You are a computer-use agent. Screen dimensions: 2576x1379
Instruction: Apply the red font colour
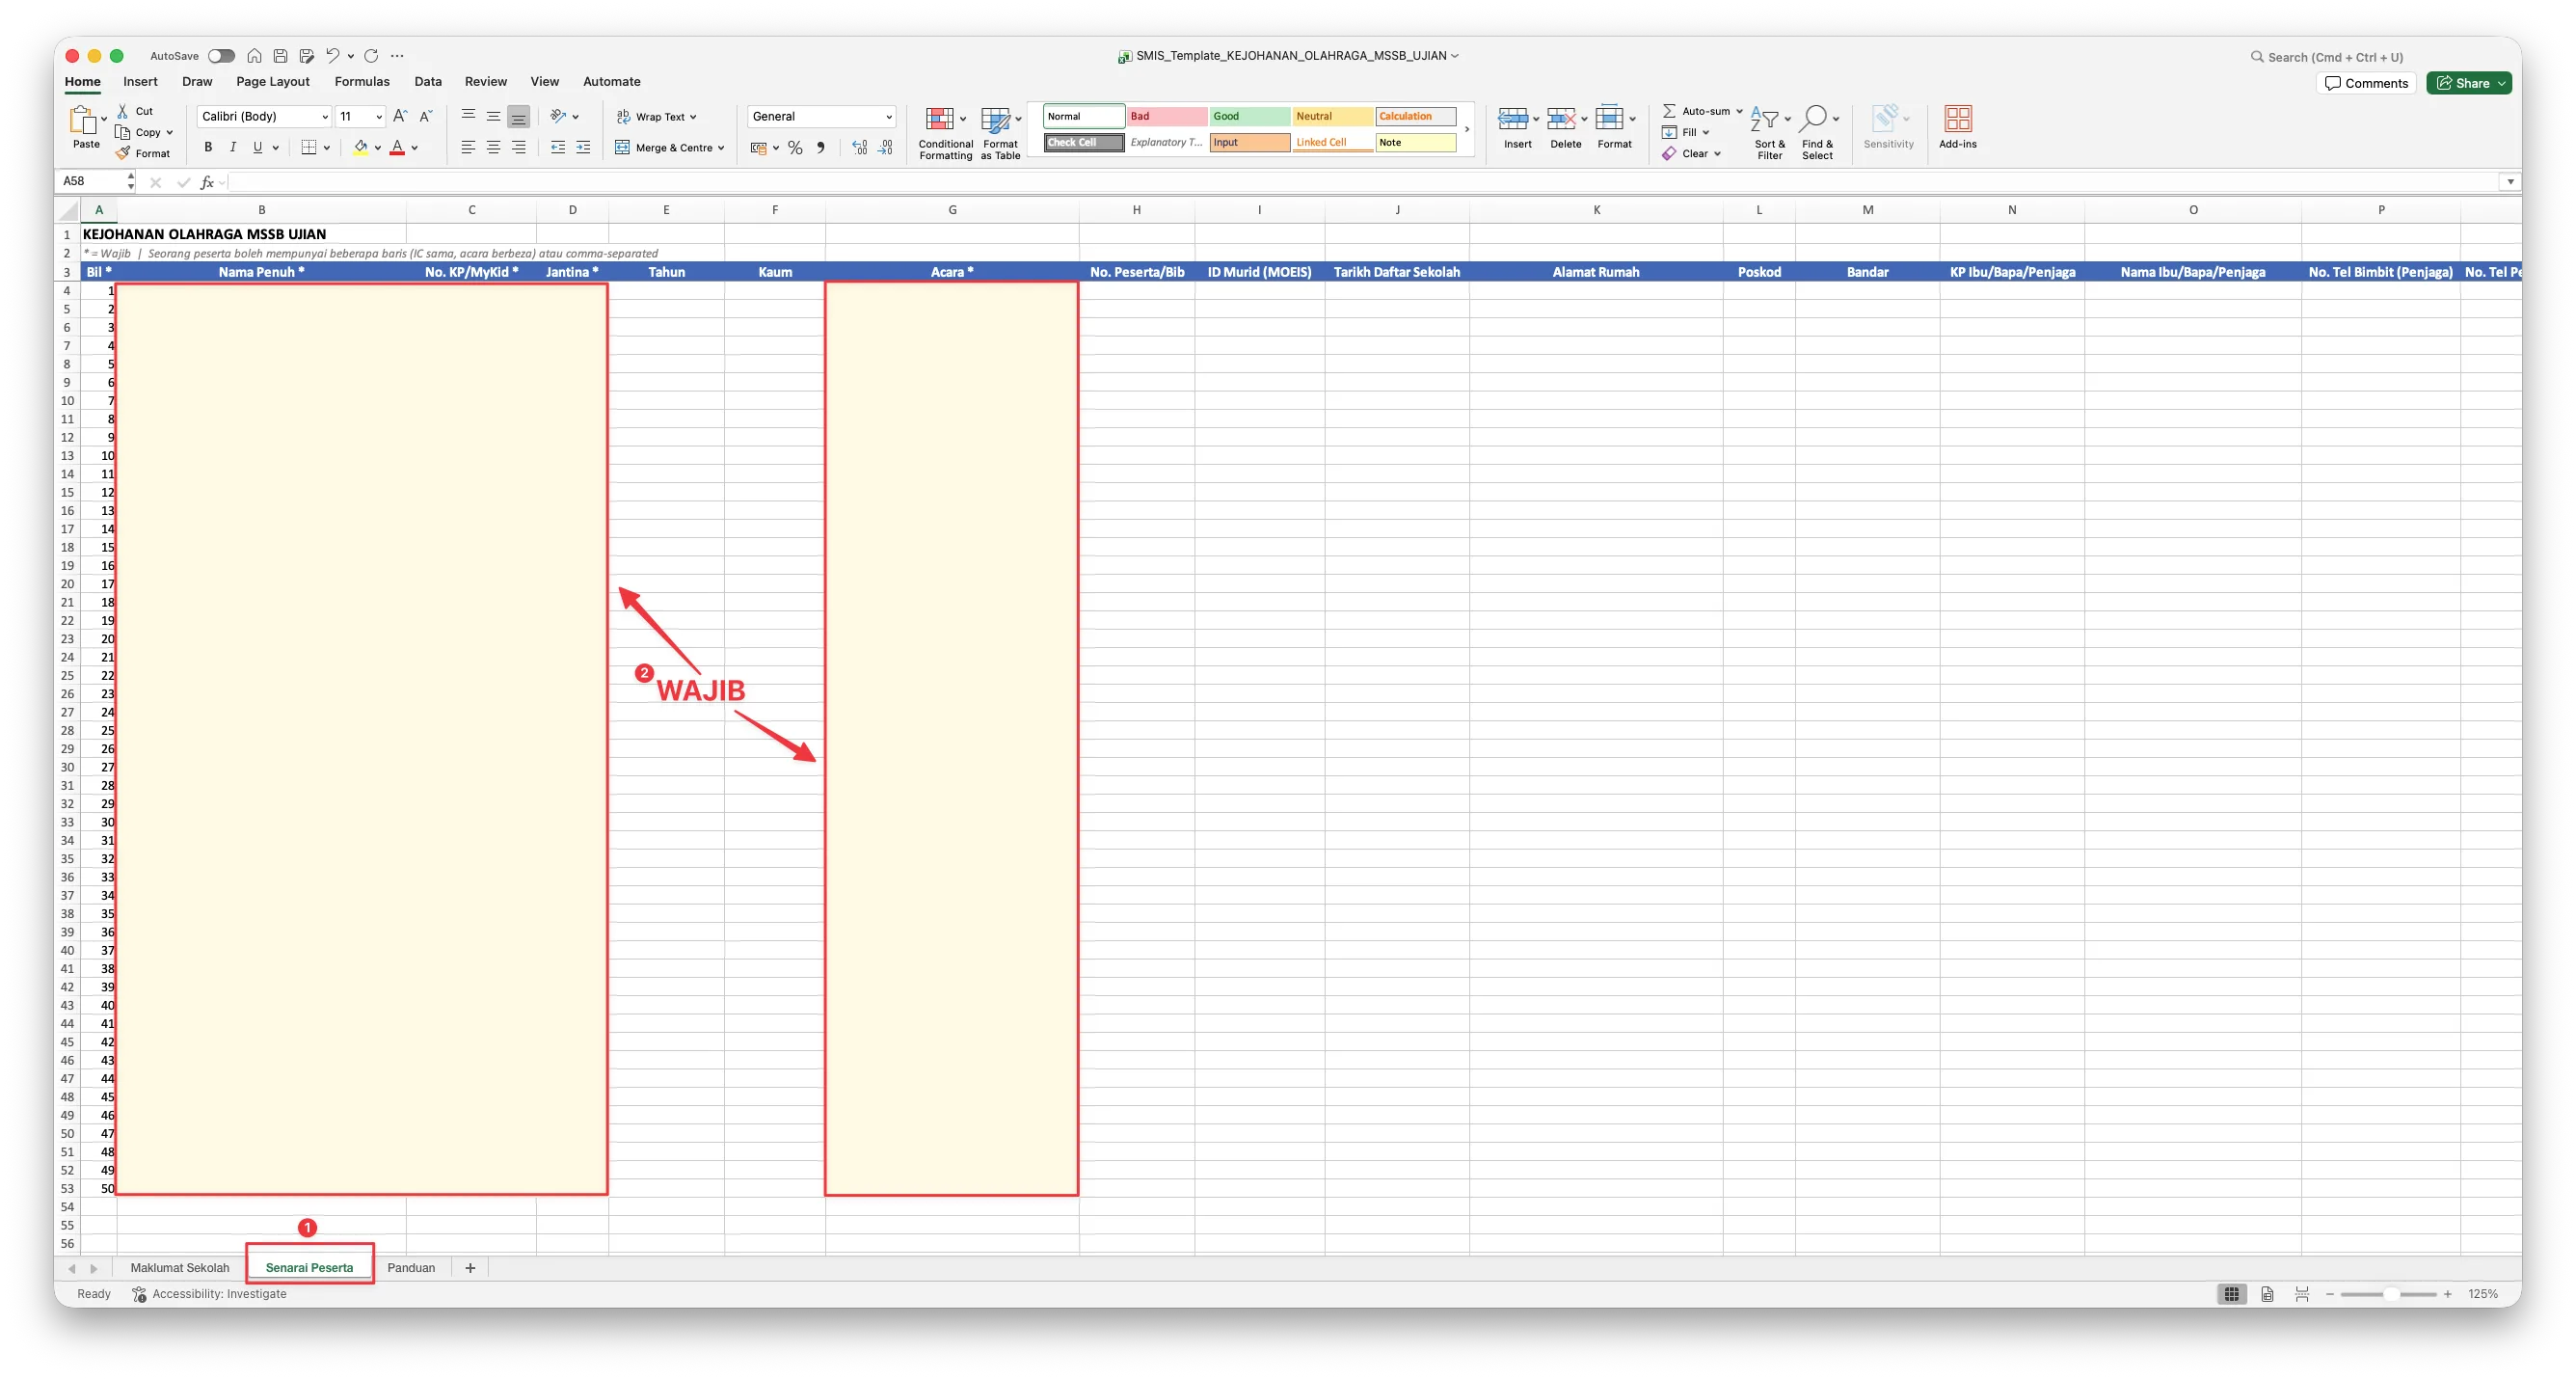(x=397, y=148)
